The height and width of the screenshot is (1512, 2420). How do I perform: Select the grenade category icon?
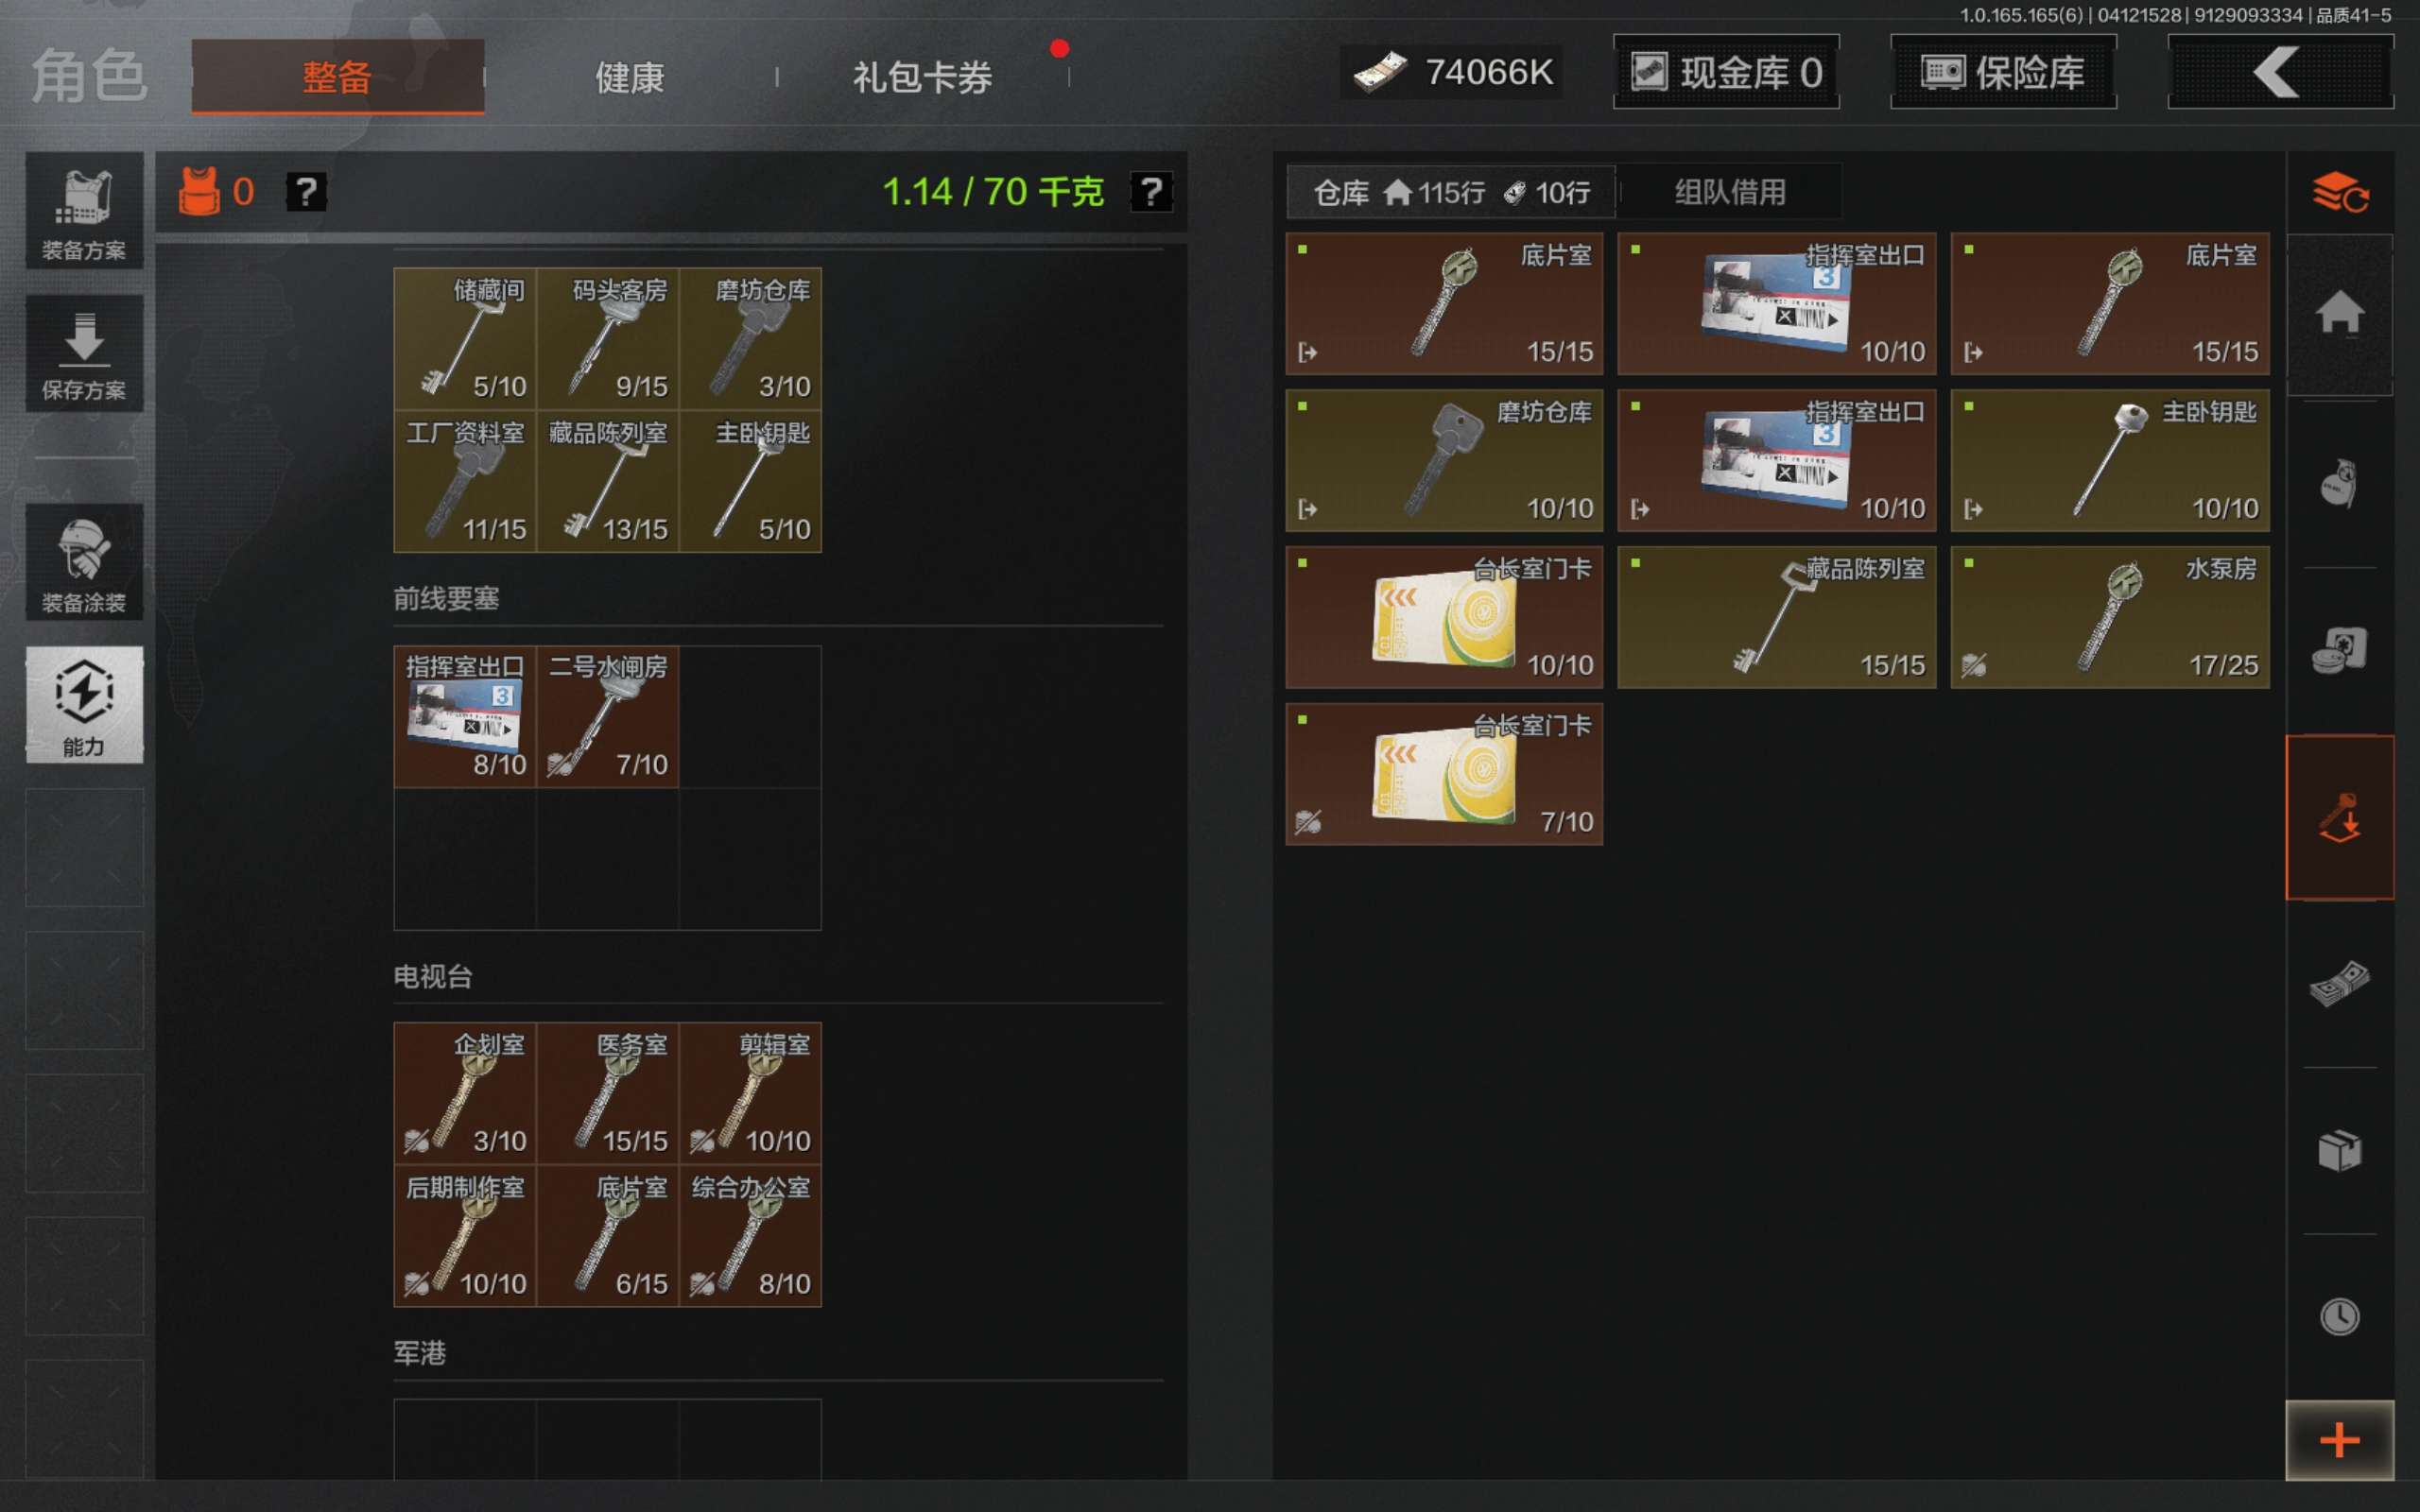tap(2339, 483)
